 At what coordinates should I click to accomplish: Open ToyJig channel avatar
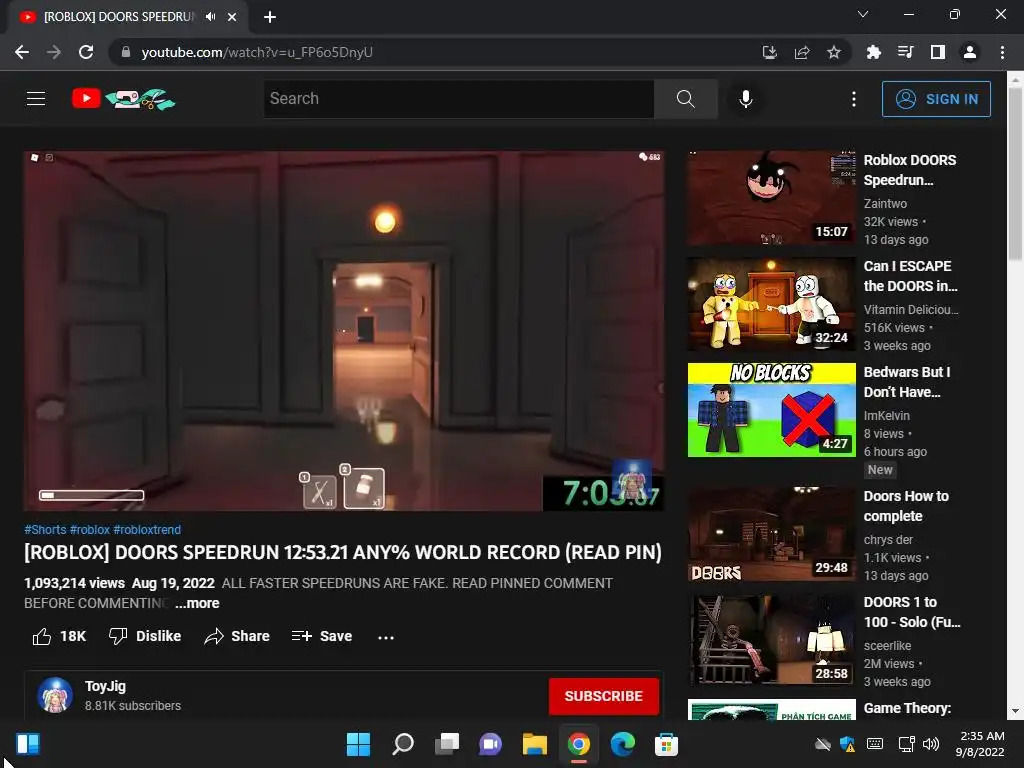point(55,695)
